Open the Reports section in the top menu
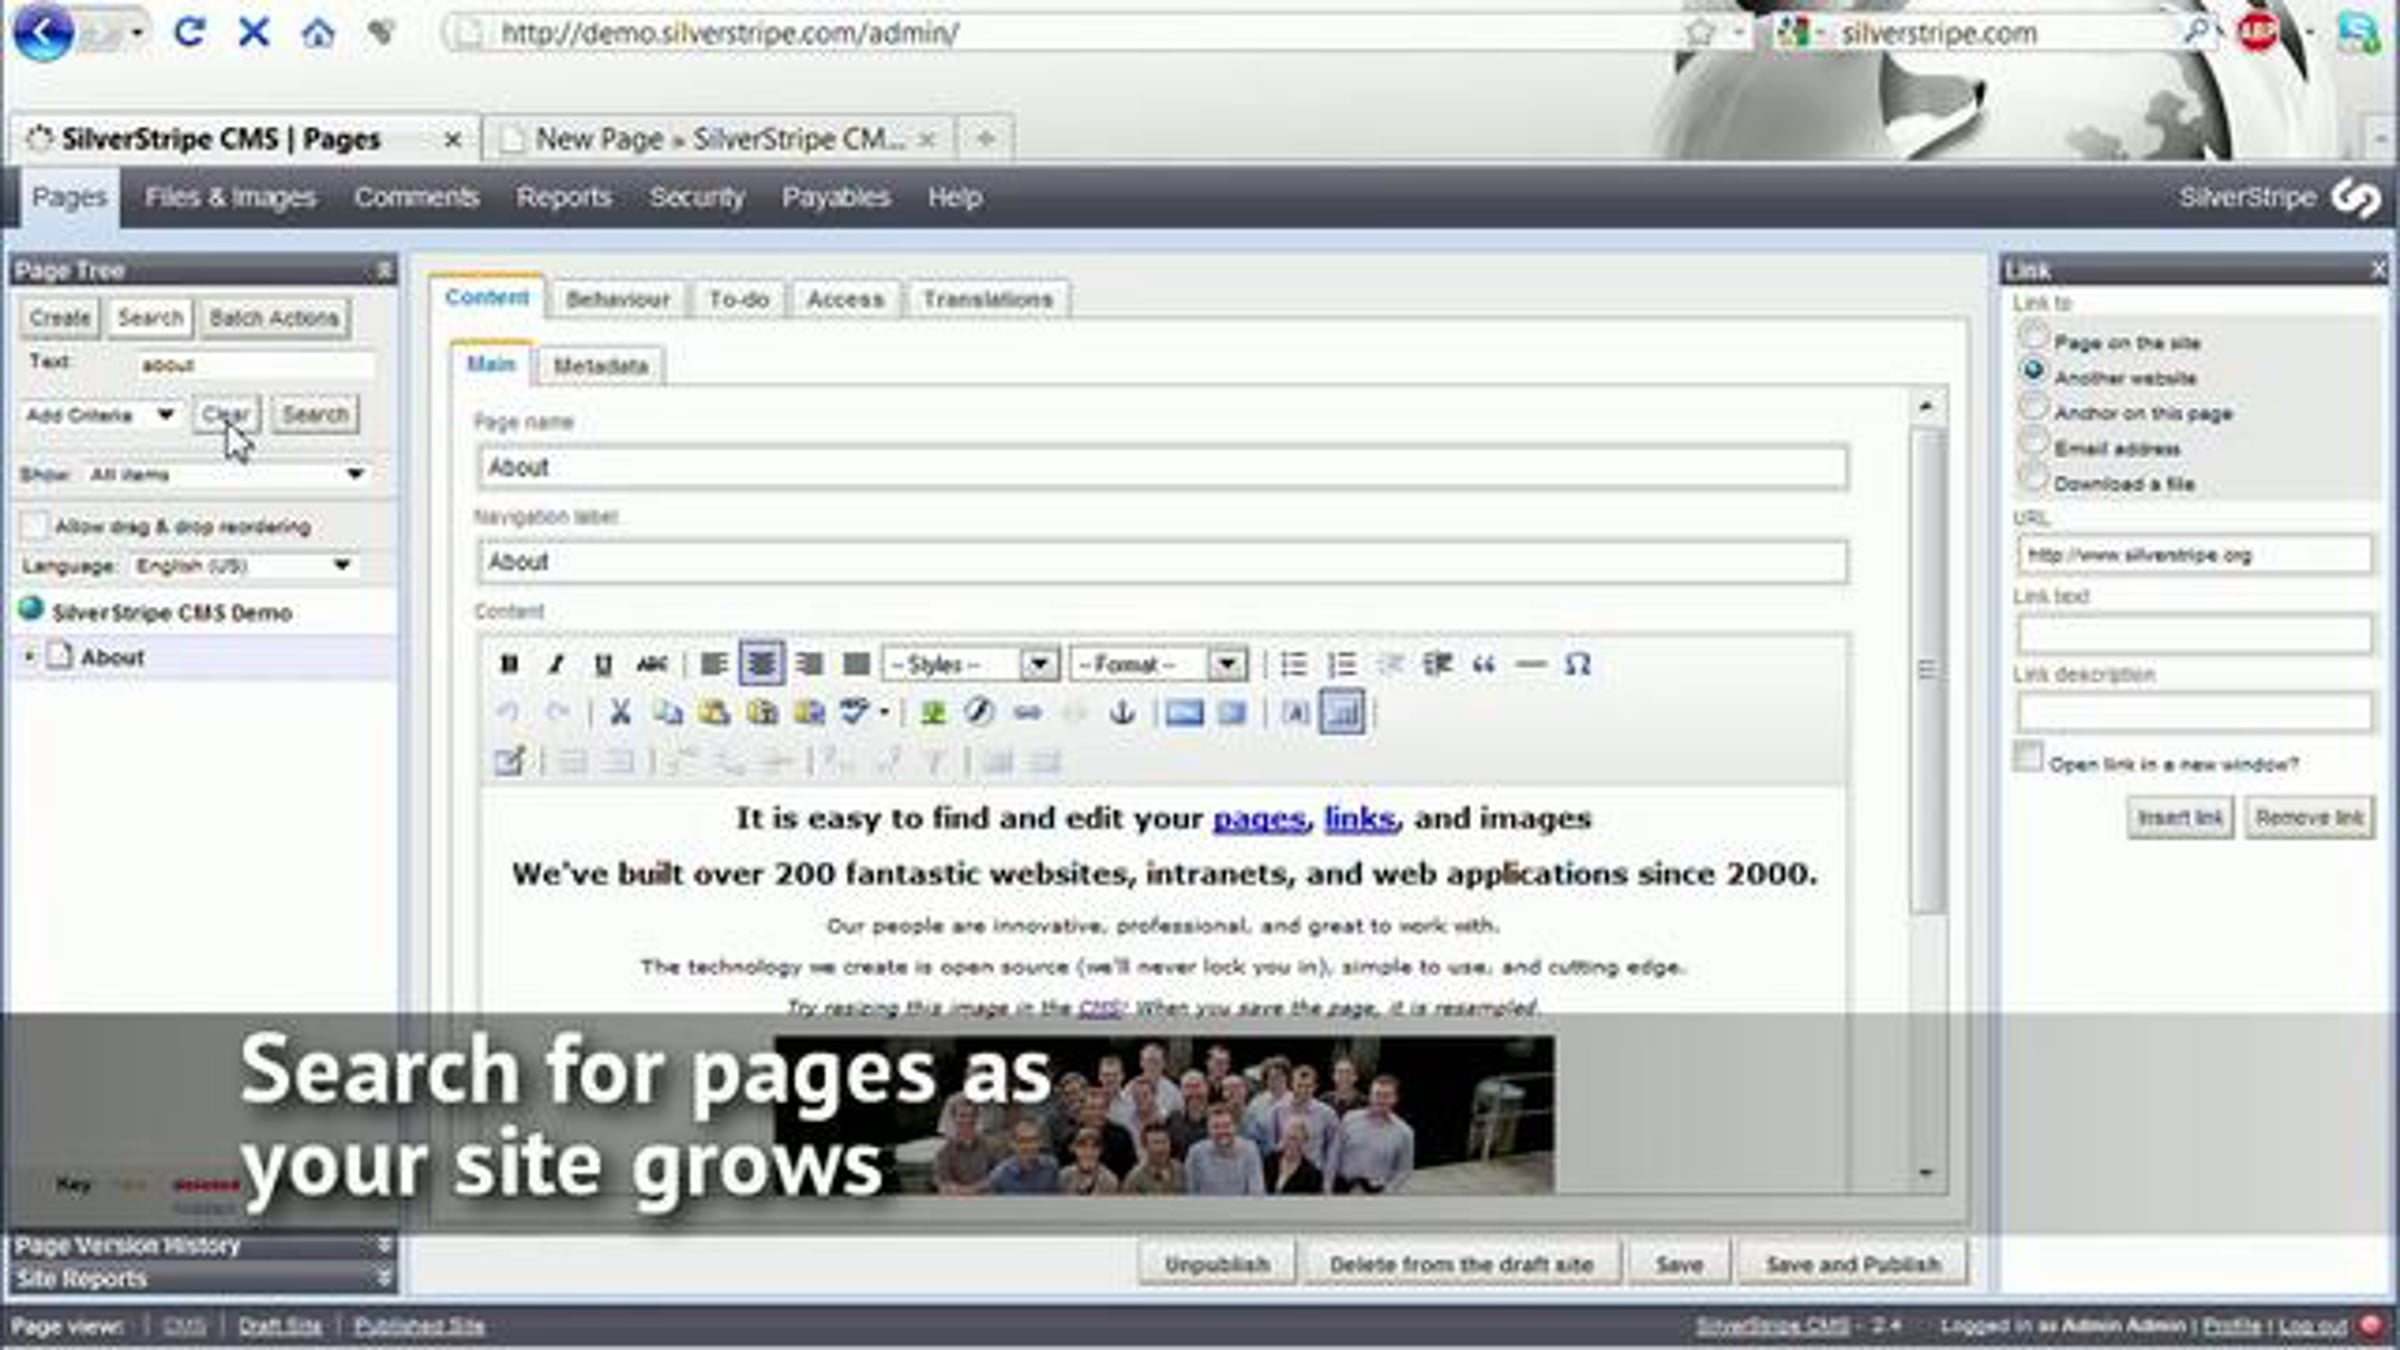Image resolution: width=2400 pixels, height=1350 pixels. (564, 197)
